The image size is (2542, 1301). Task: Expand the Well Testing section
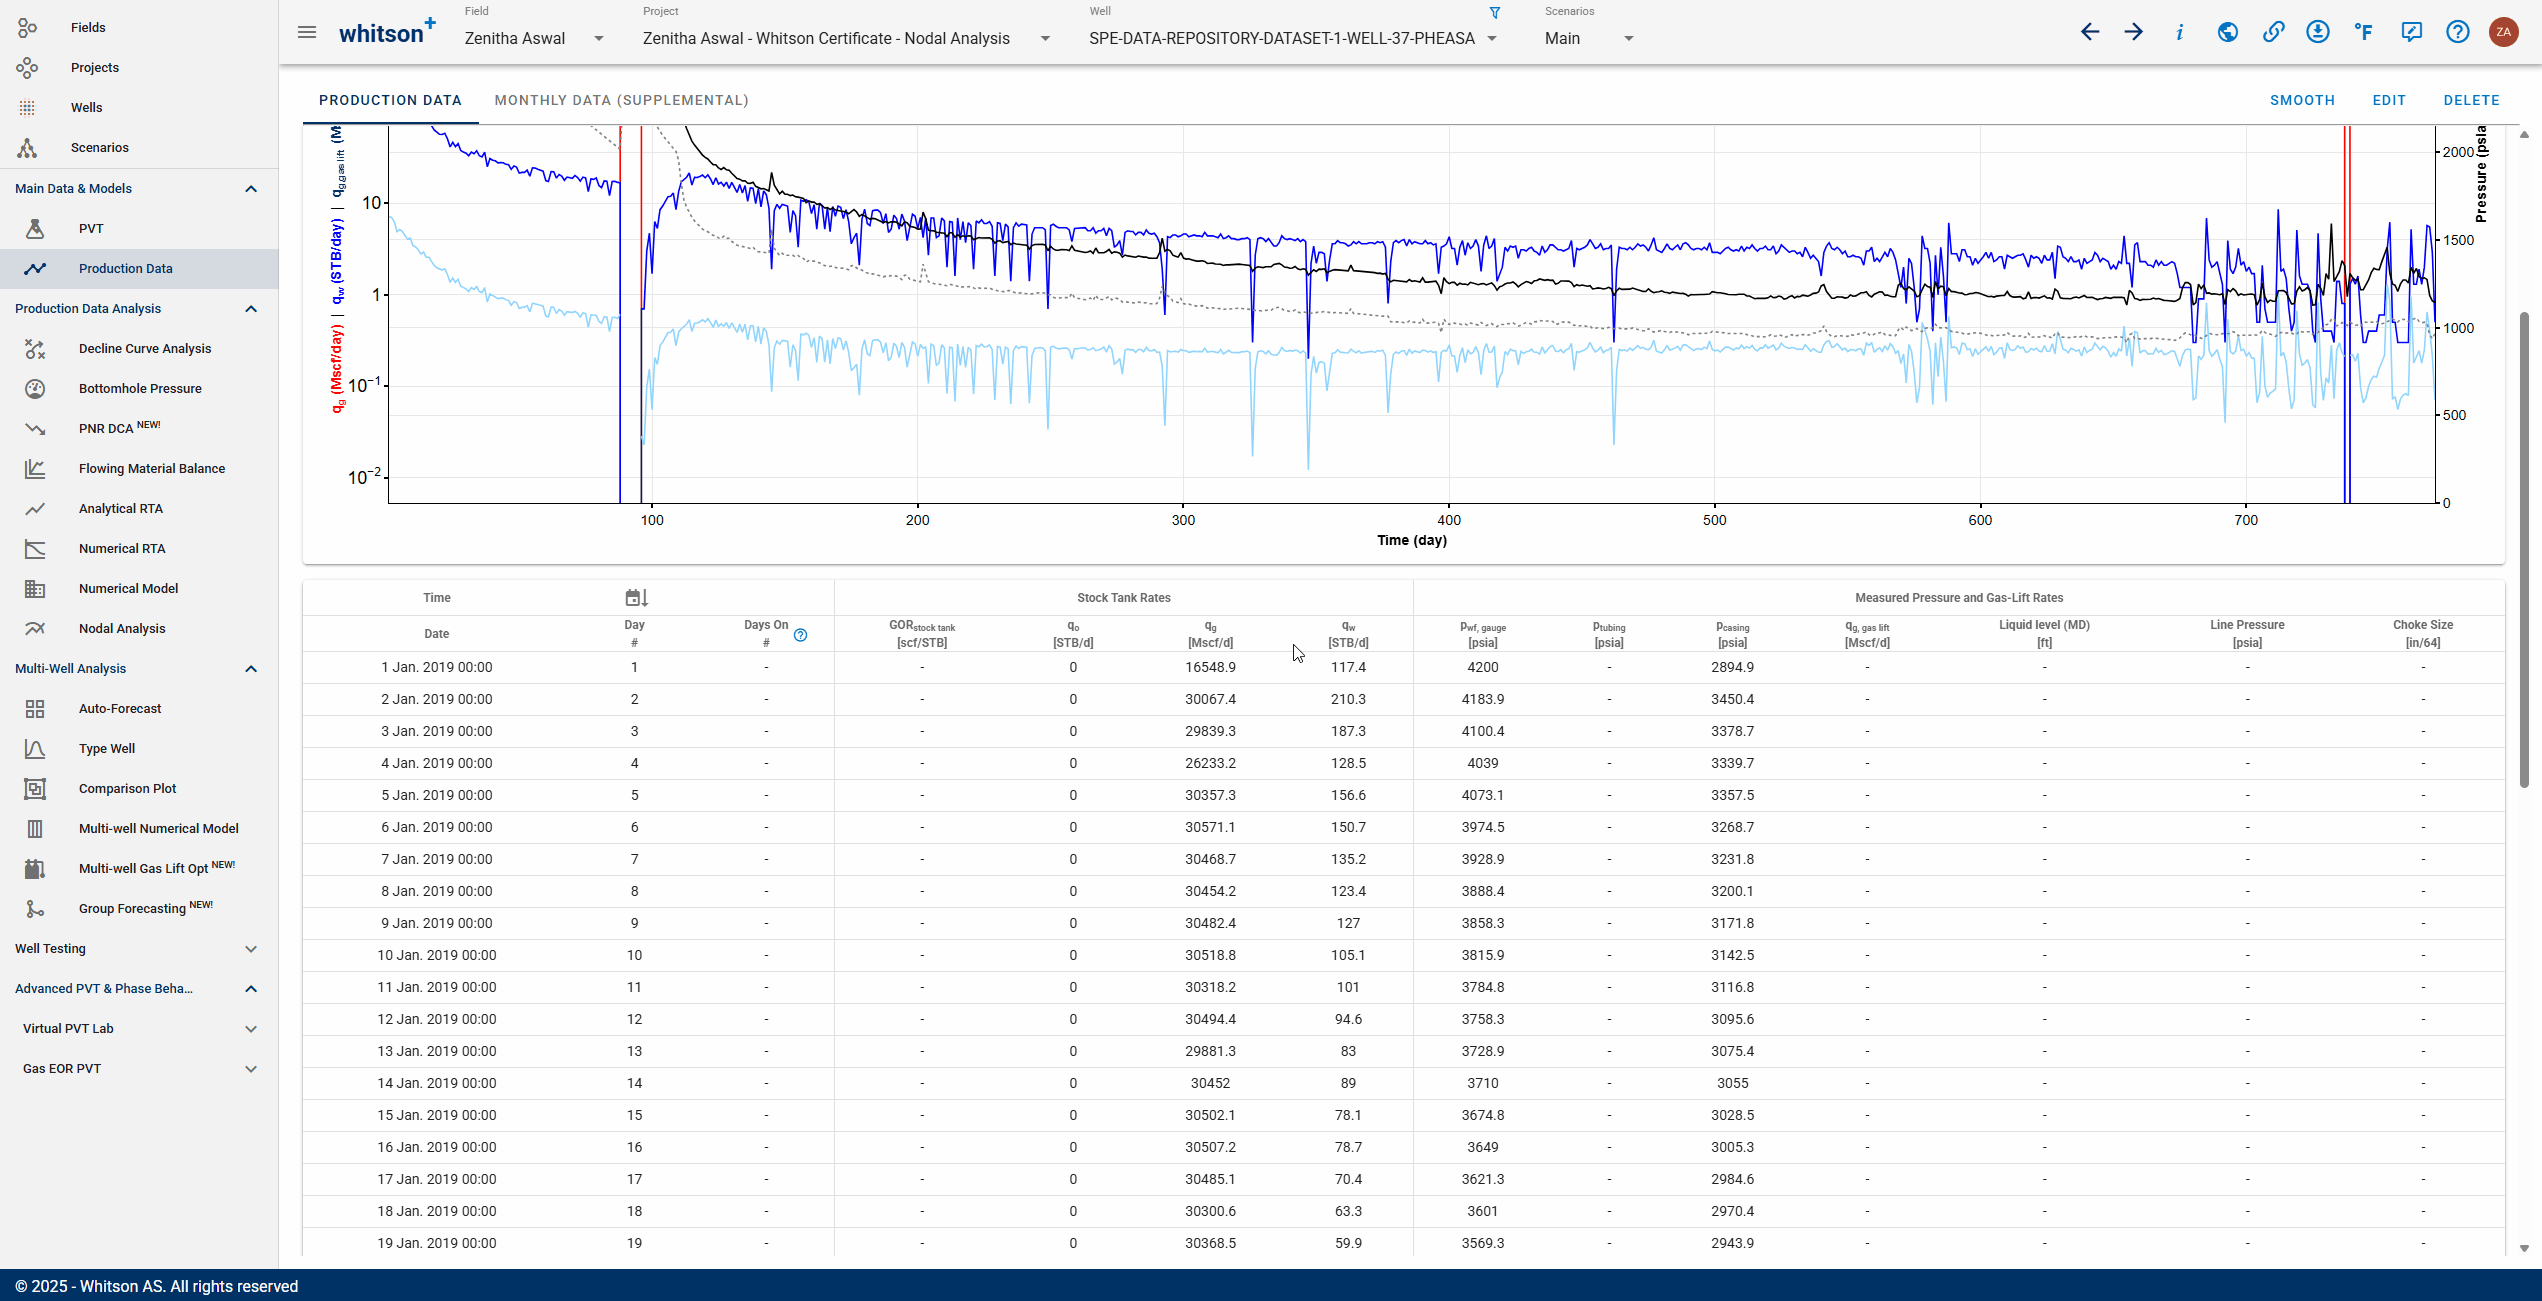[251, 949]
